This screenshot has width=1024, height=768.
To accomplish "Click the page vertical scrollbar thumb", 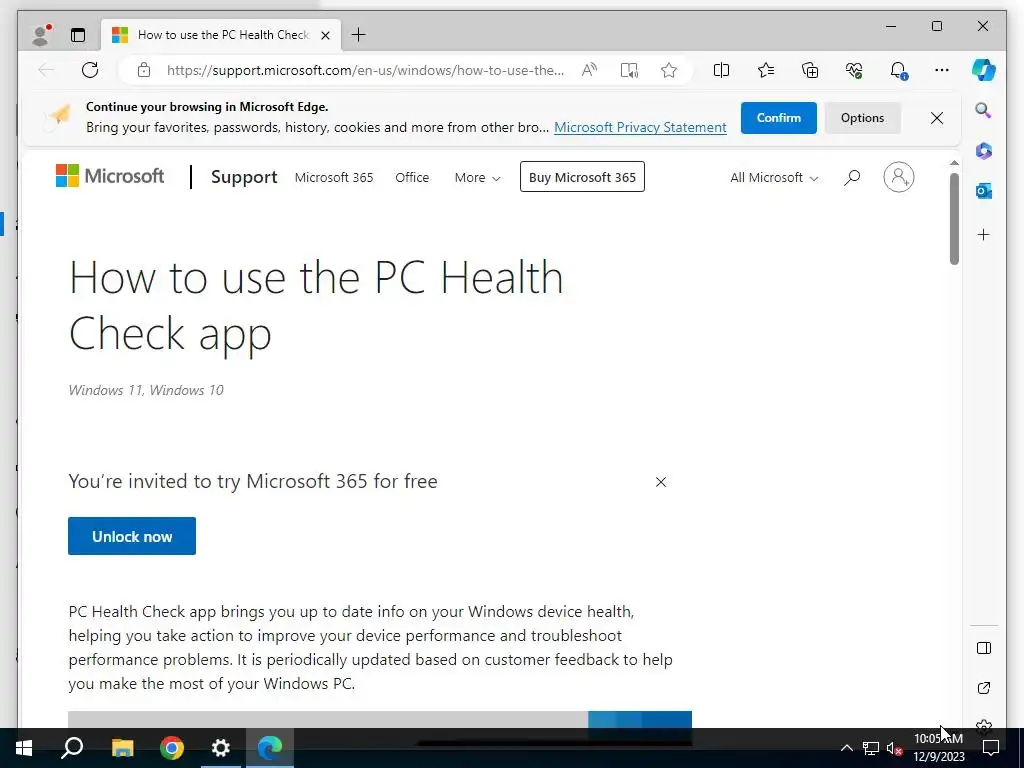I will 954,219.
